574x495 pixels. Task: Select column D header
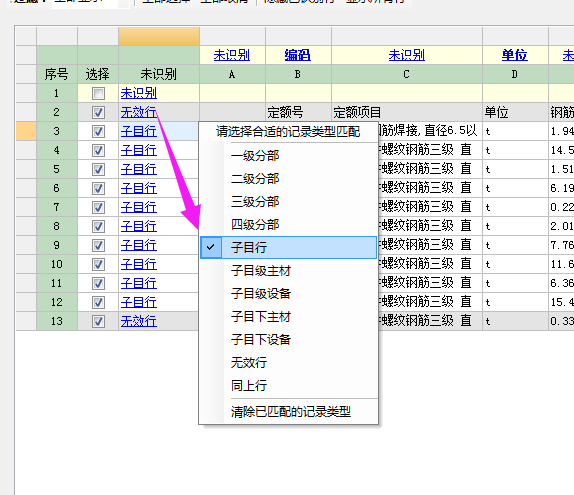(x=515, y=74)
